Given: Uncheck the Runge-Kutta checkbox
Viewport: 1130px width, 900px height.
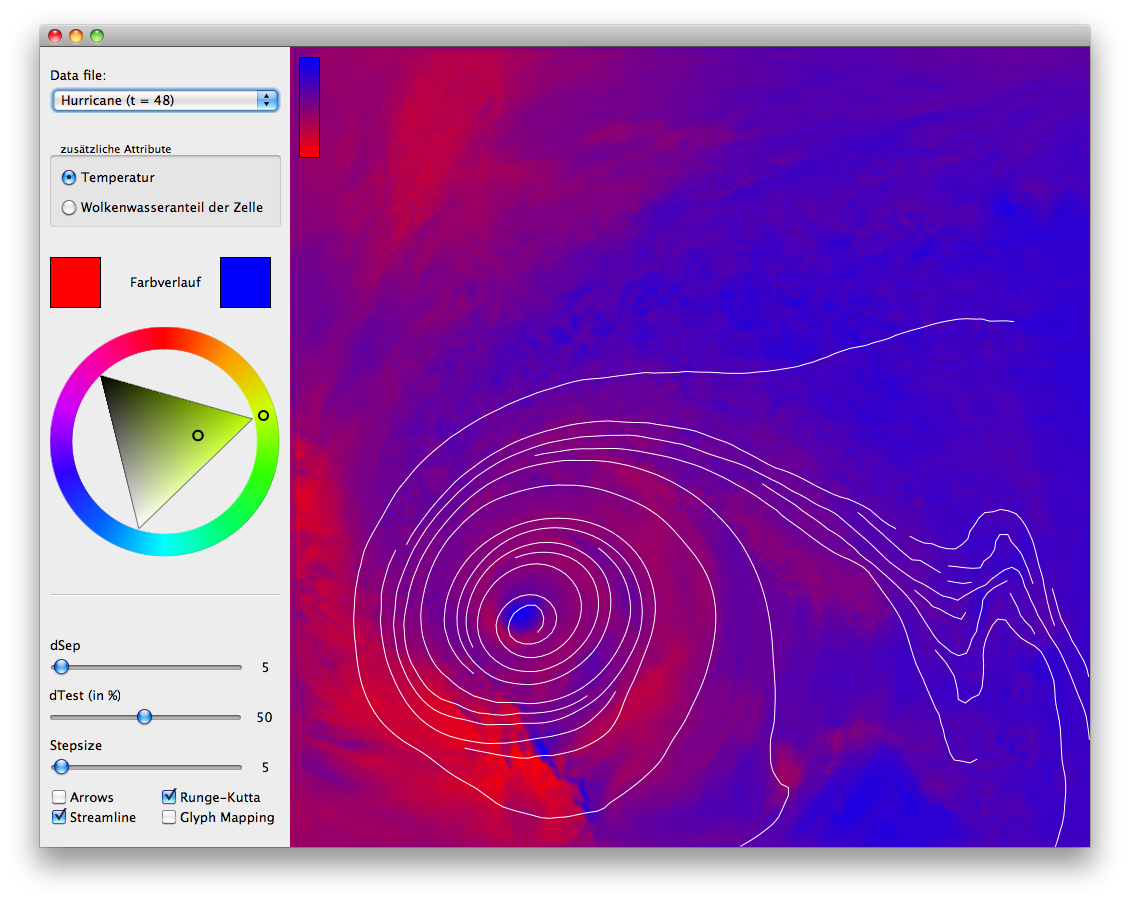Looking at the screenshot, I should (x=169, y=798).
